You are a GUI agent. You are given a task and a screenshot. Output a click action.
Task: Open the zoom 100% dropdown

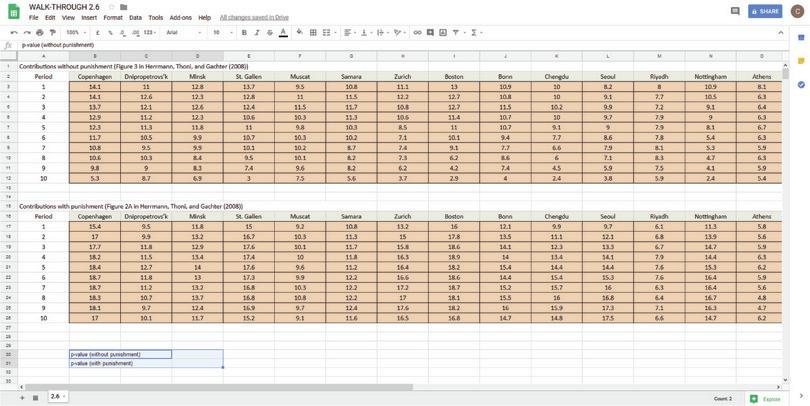pos(75,33)
